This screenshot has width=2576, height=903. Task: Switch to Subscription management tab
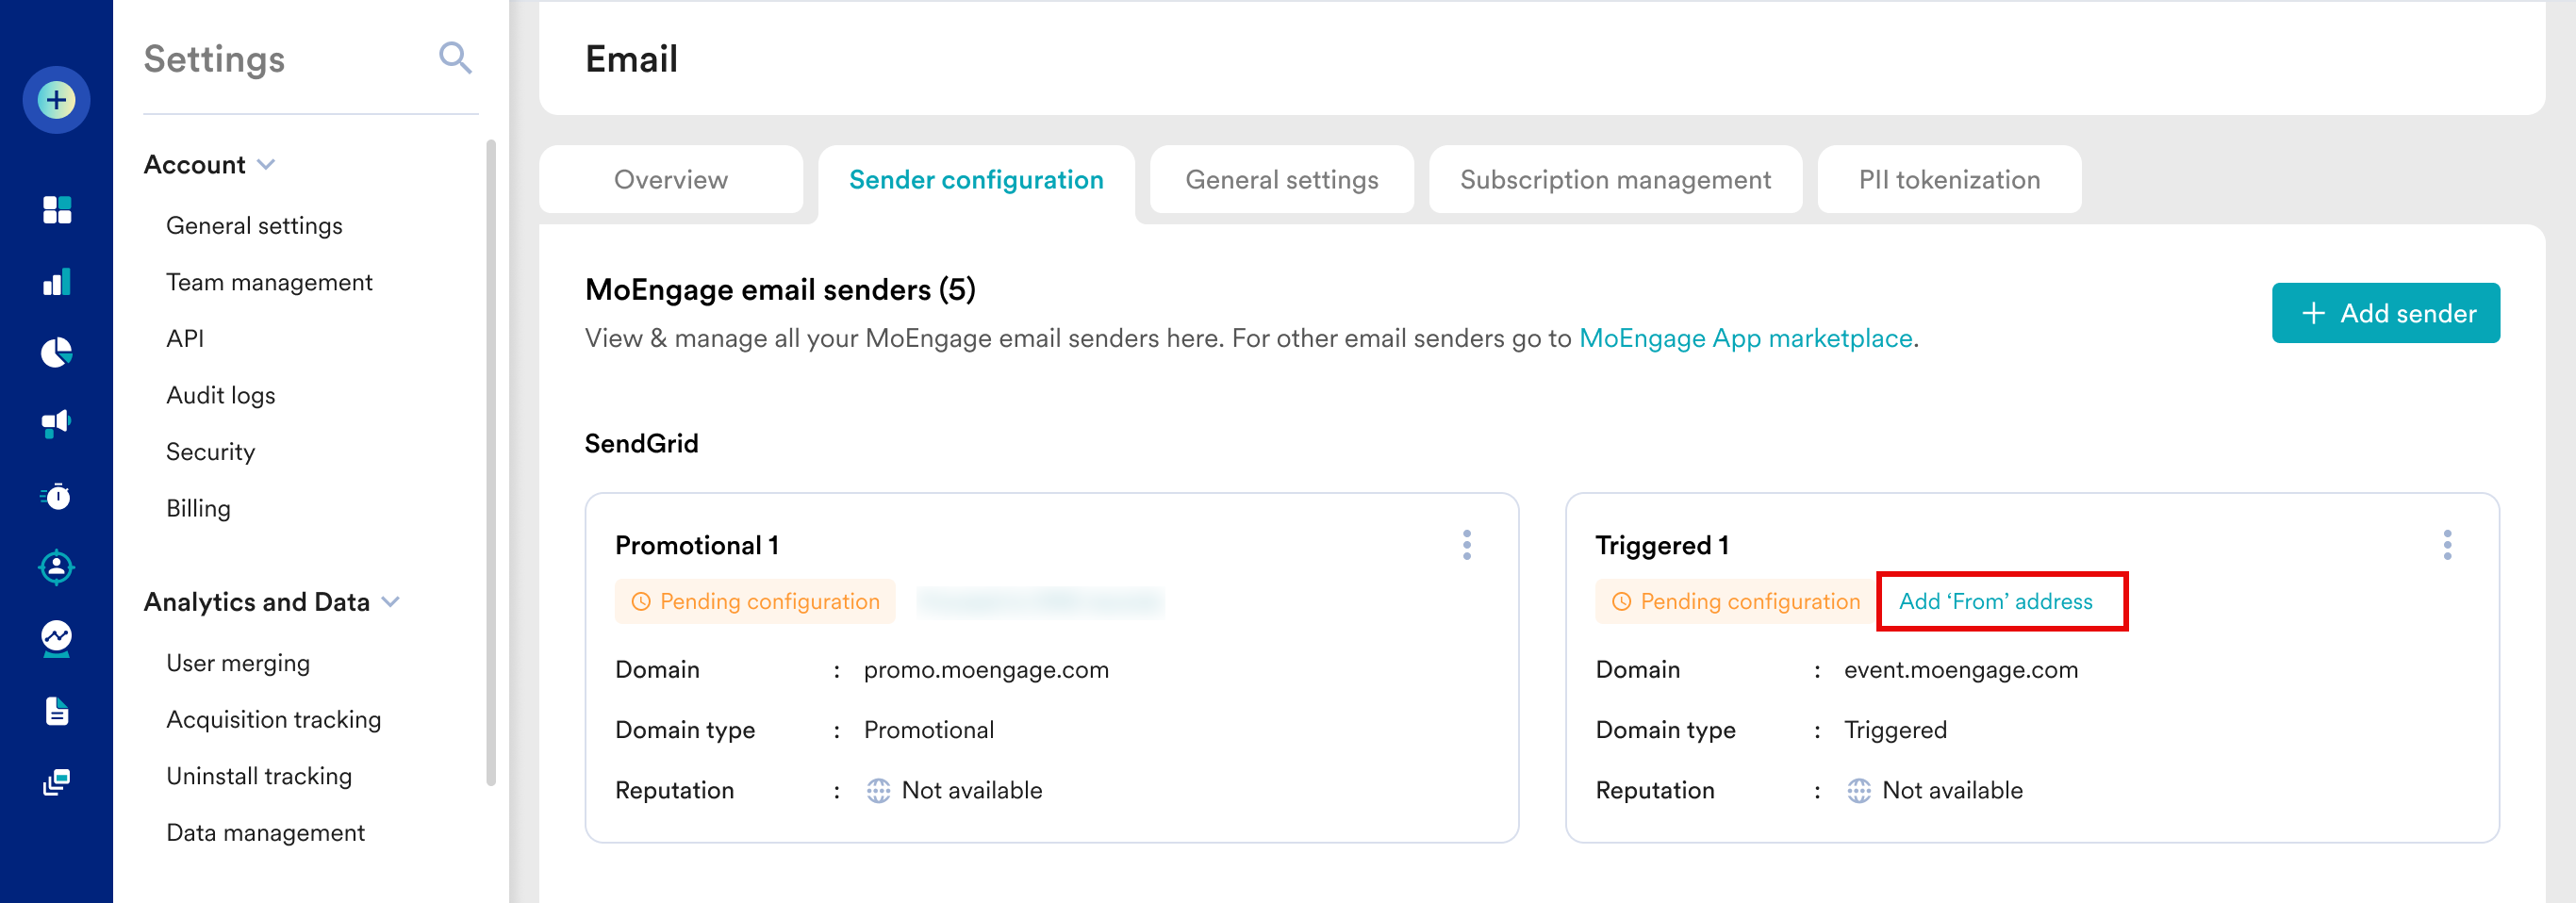point(1614,180)
